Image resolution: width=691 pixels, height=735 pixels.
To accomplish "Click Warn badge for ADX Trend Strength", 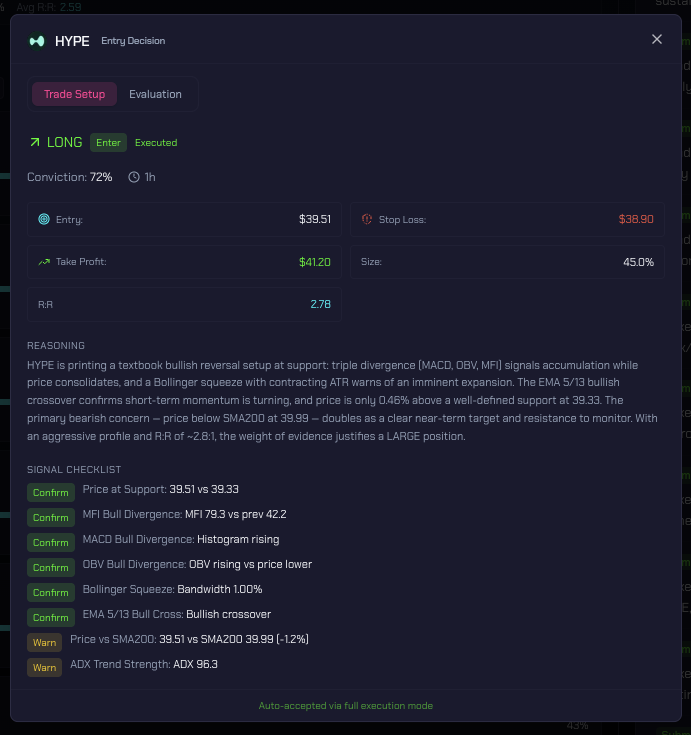I will pyautogui.click(x=45, y=668).
